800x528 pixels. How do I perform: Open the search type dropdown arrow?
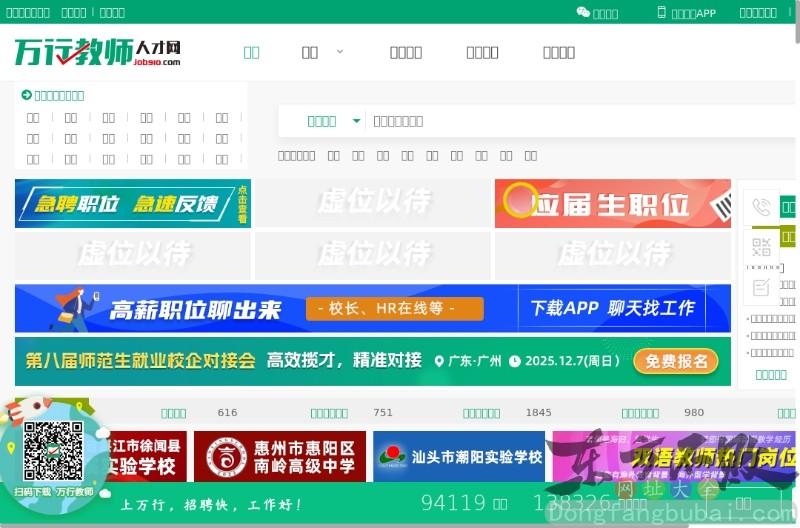click(x=357, y=121)
